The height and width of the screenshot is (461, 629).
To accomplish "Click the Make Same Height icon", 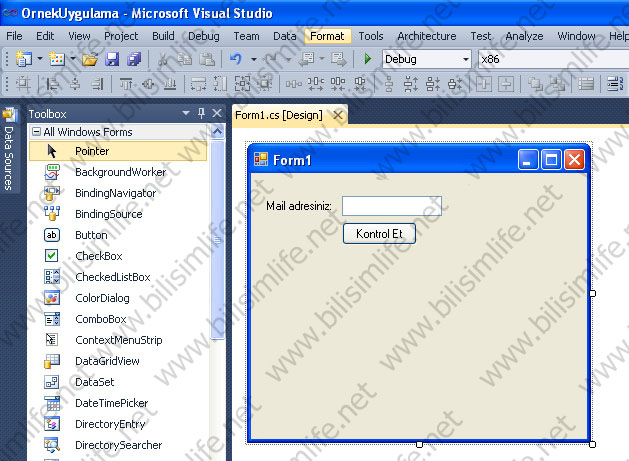I will pos(220,84).
